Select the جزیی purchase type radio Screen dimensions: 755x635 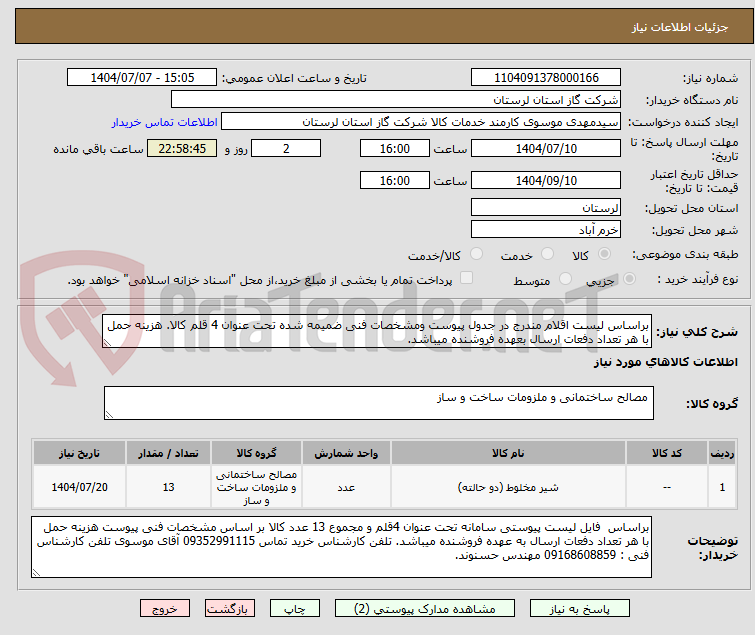[629, 279]
